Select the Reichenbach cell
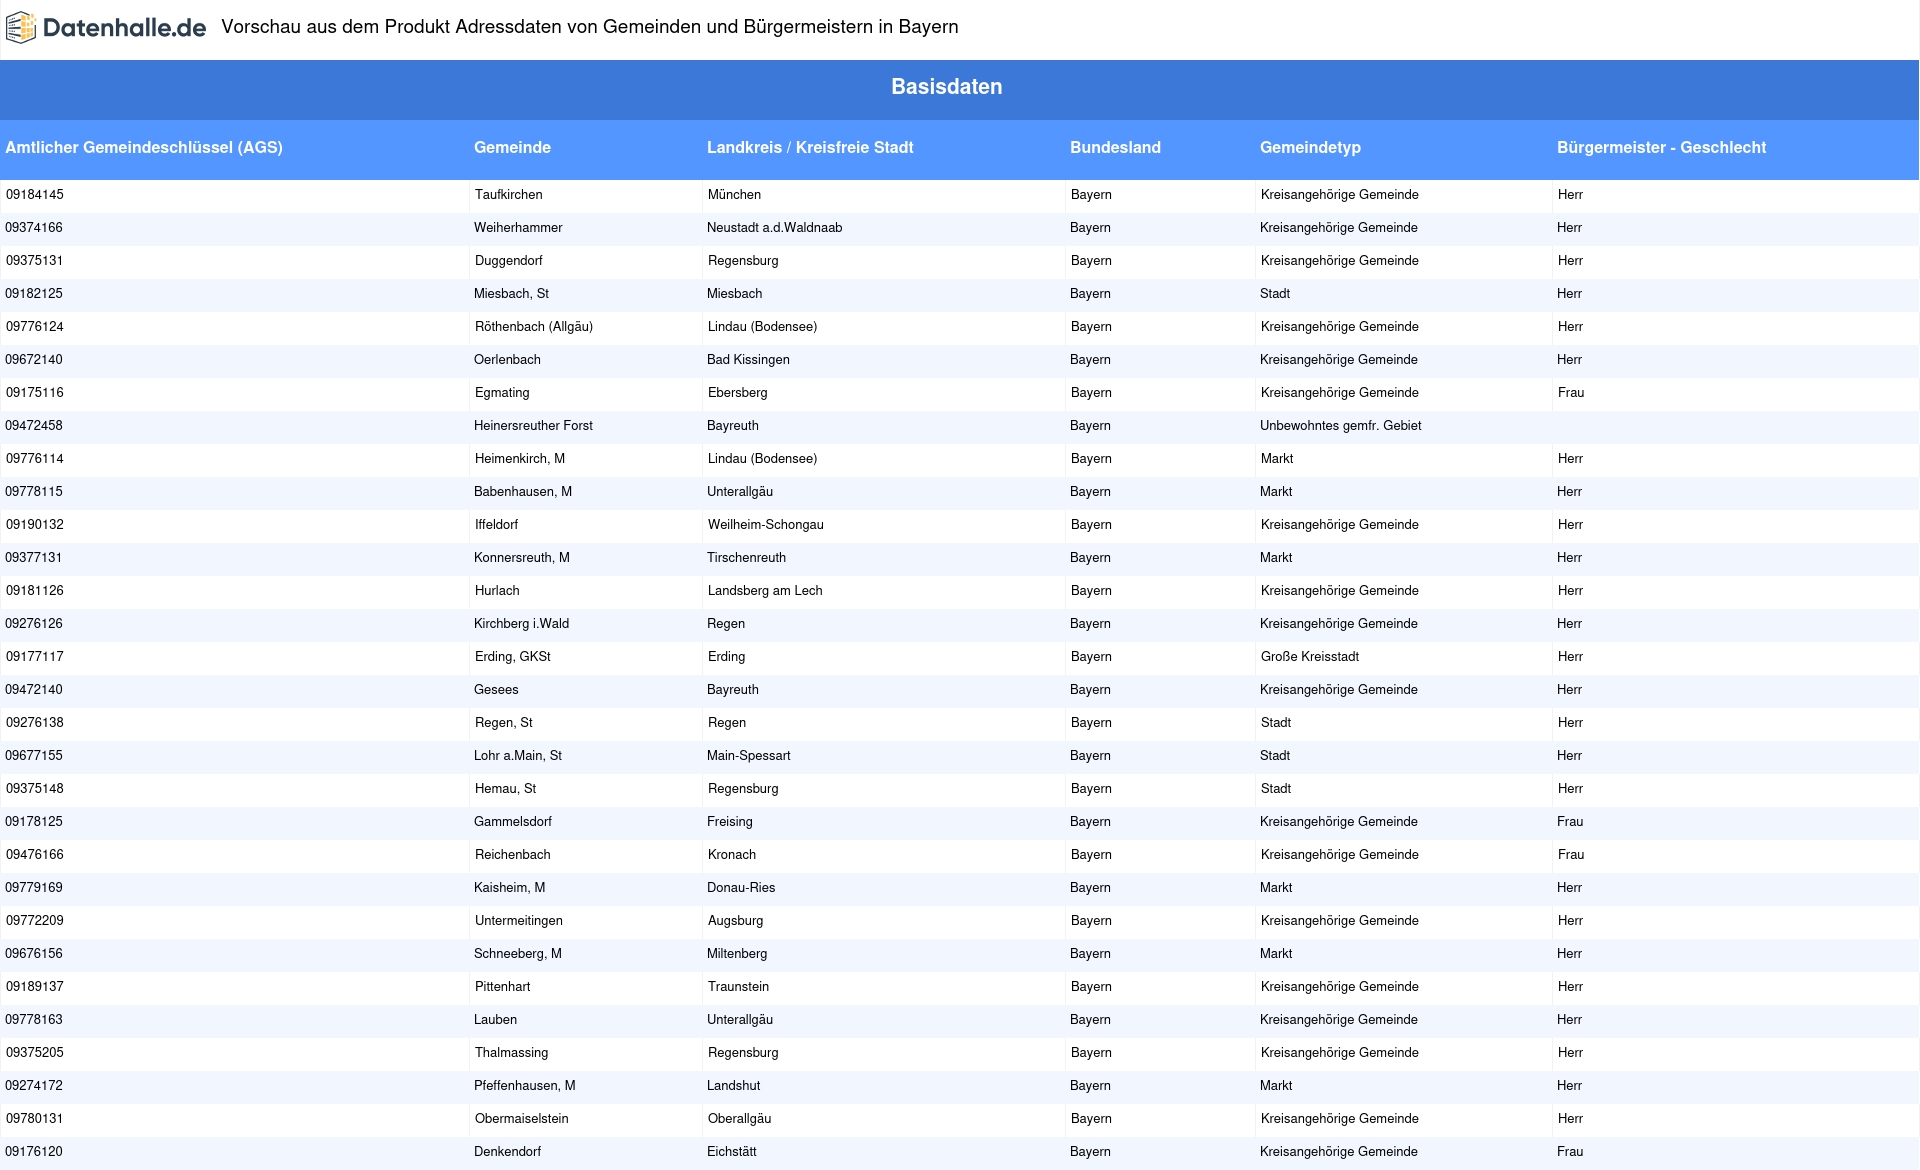 (x=513, y=854)
